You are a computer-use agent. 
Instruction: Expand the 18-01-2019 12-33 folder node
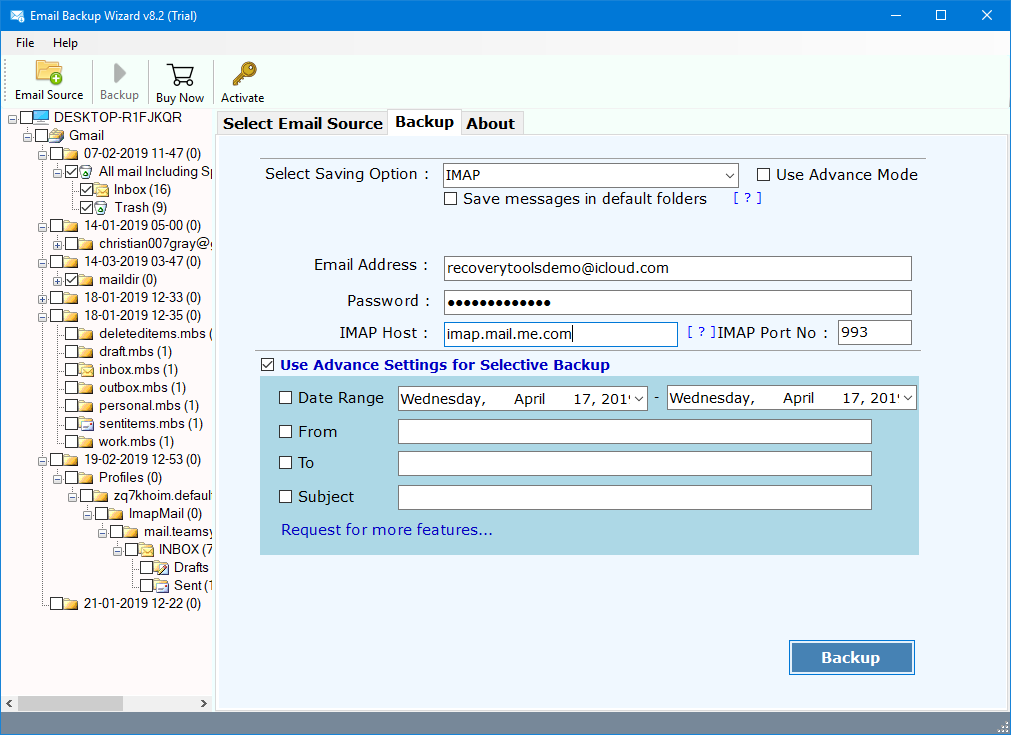43,299
